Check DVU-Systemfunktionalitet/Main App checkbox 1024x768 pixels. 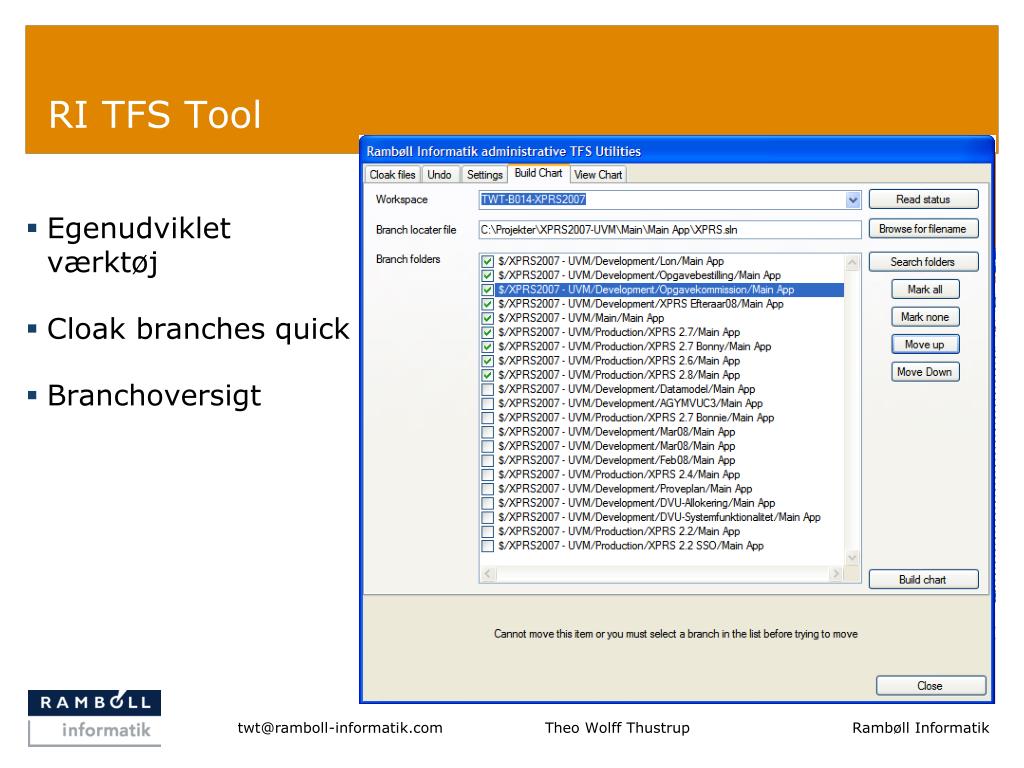click(487, 518)
